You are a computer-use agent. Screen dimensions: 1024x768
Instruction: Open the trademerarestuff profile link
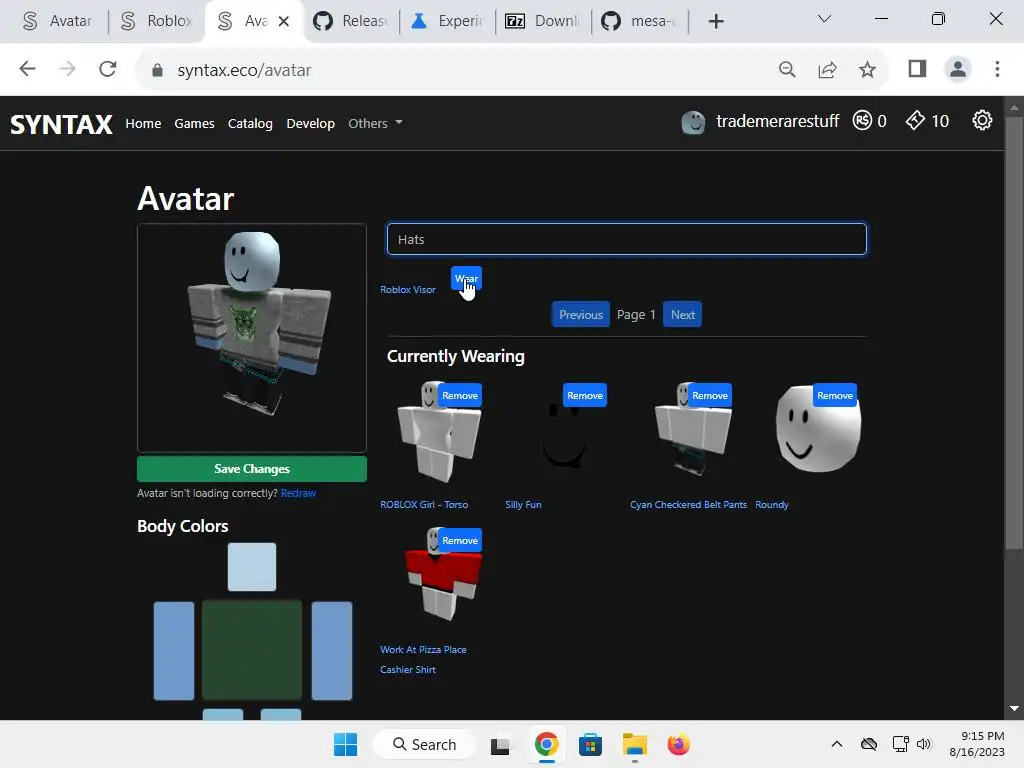(777, 121)
